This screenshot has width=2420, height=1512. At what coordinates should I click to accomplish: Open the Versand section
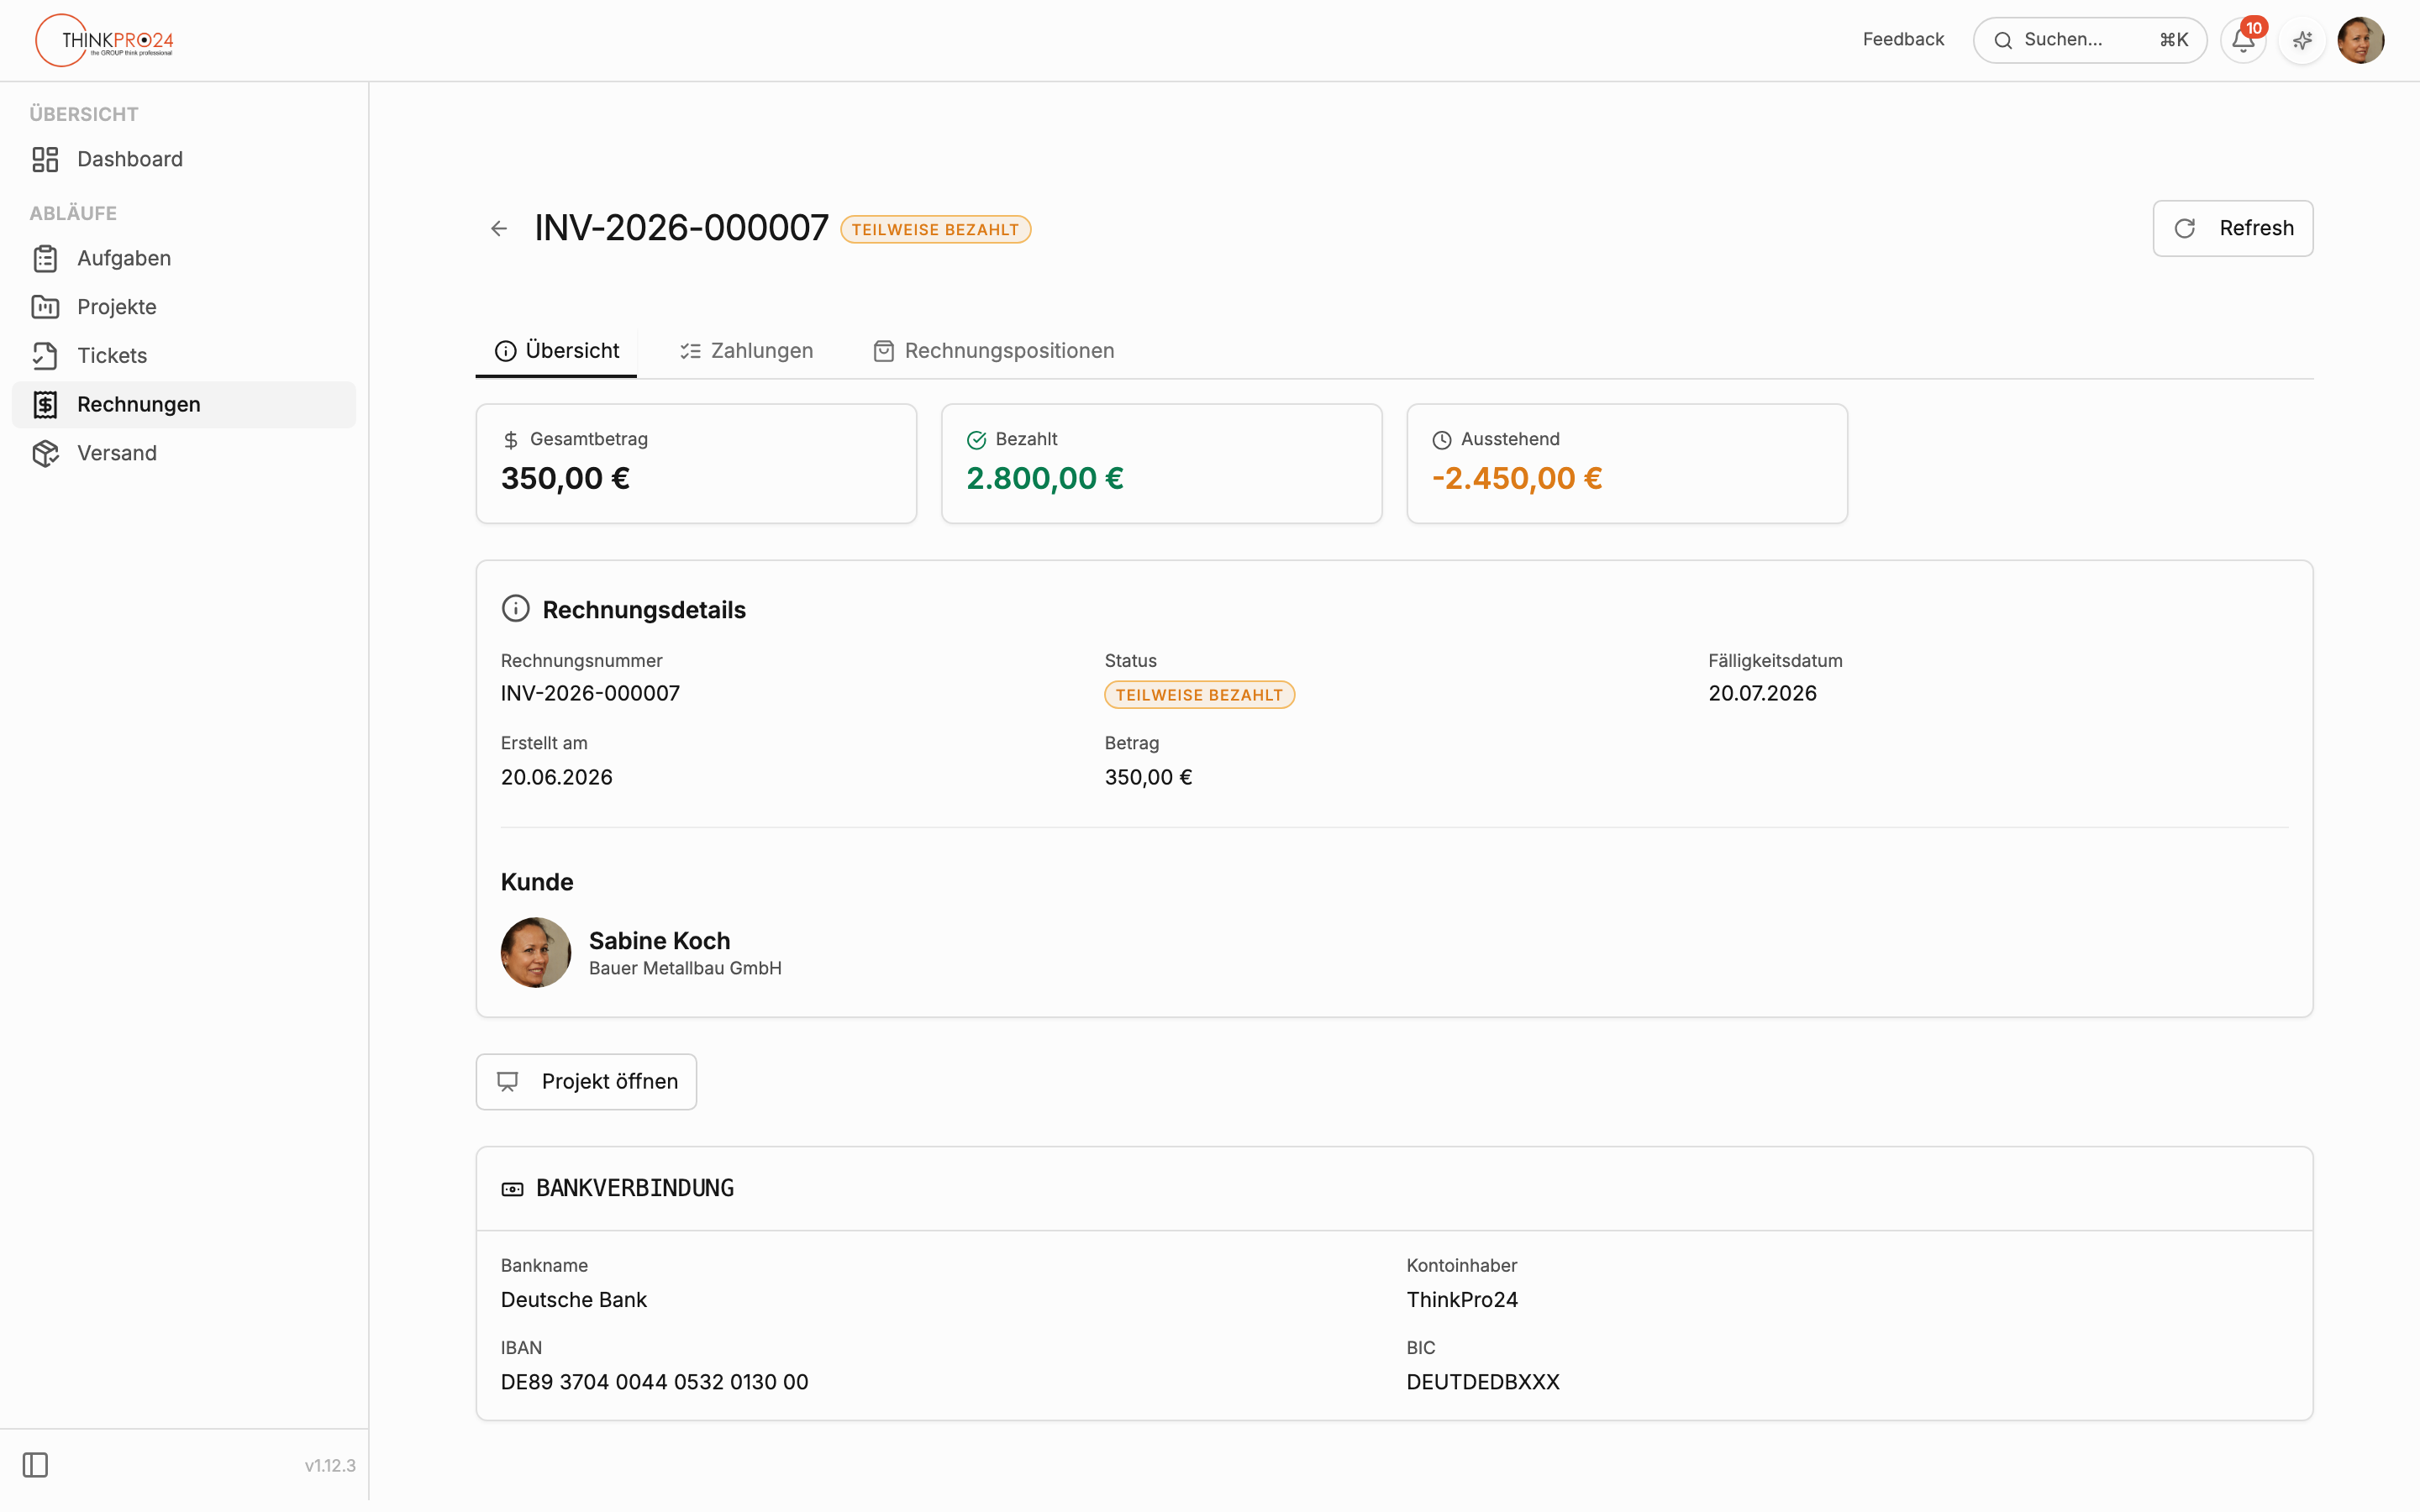click(184, 453)
